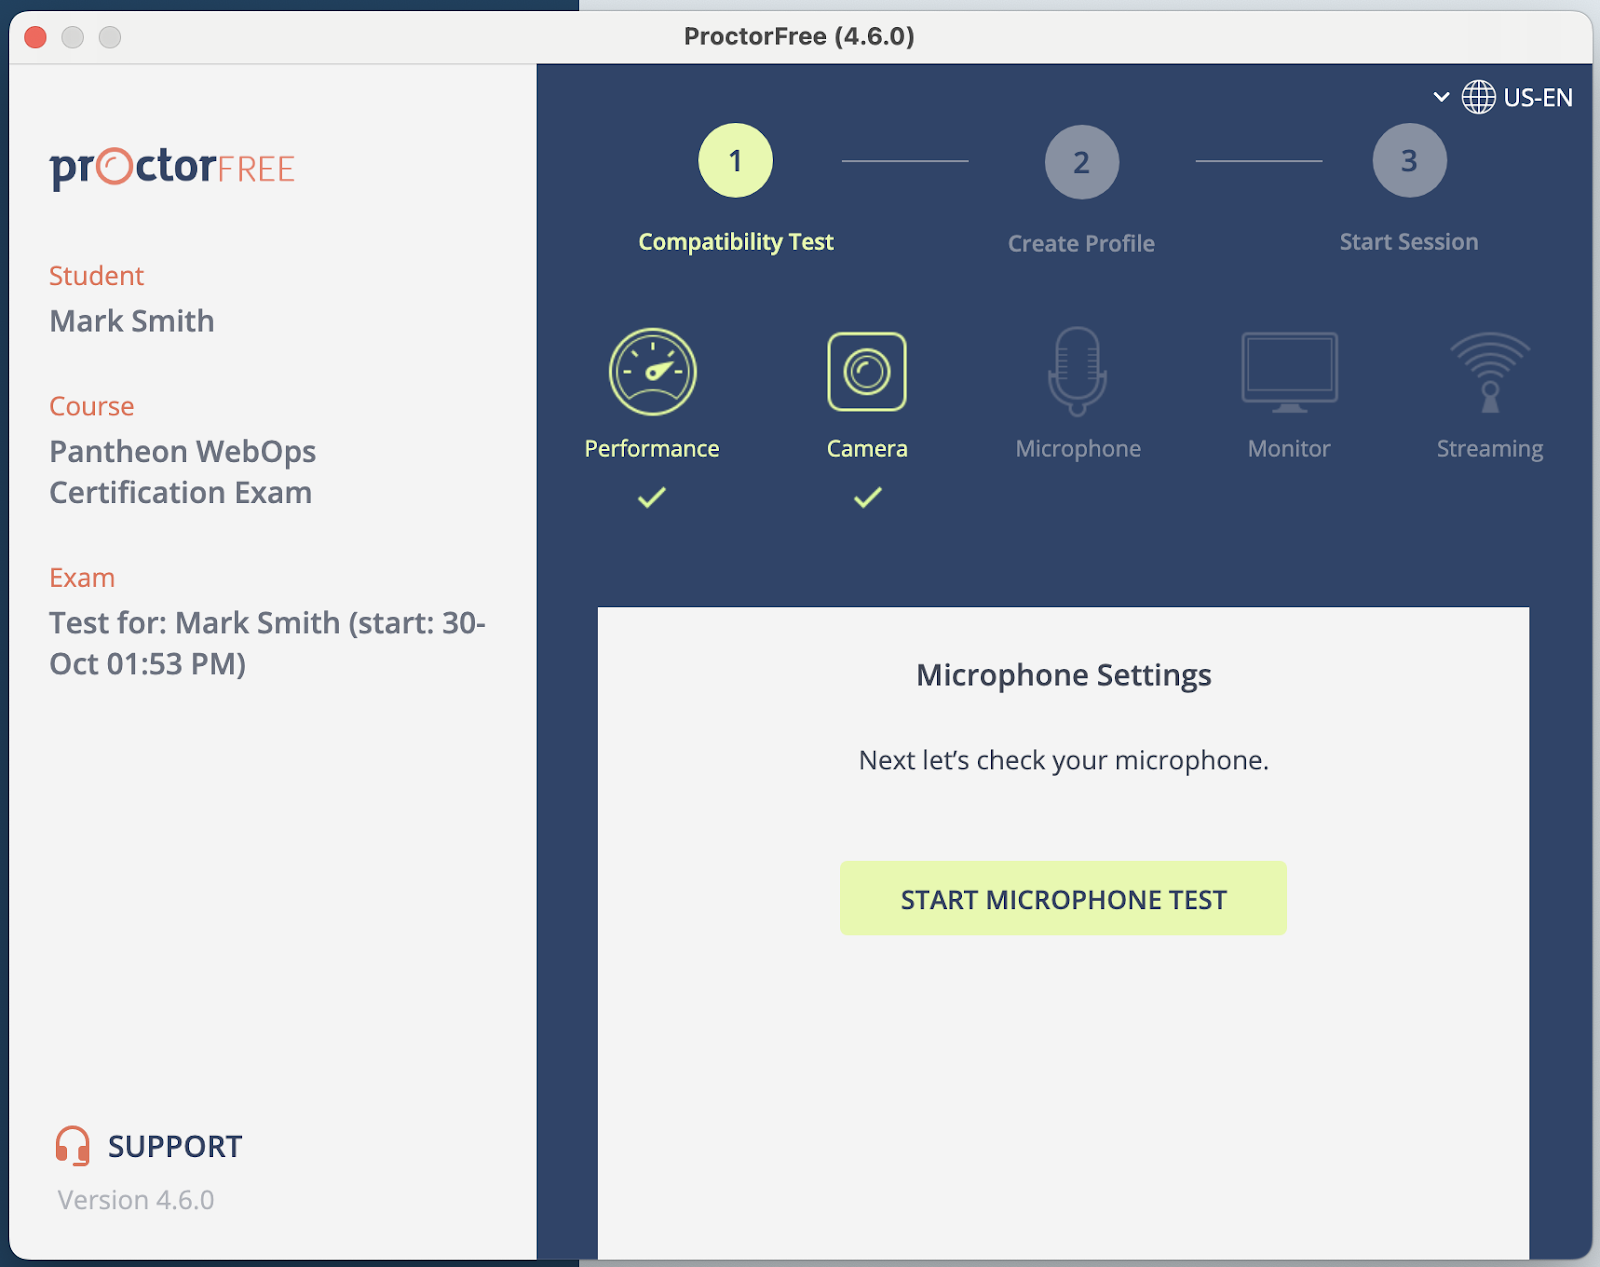
Task: Click the ProctorFree logo
Action: click(x=172, y=168)
